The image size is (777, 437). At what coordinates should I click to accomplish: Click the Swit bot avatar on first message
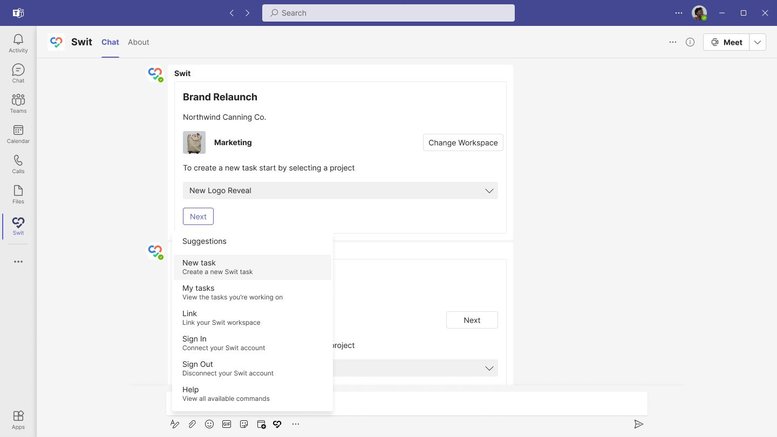click(156, 74)
